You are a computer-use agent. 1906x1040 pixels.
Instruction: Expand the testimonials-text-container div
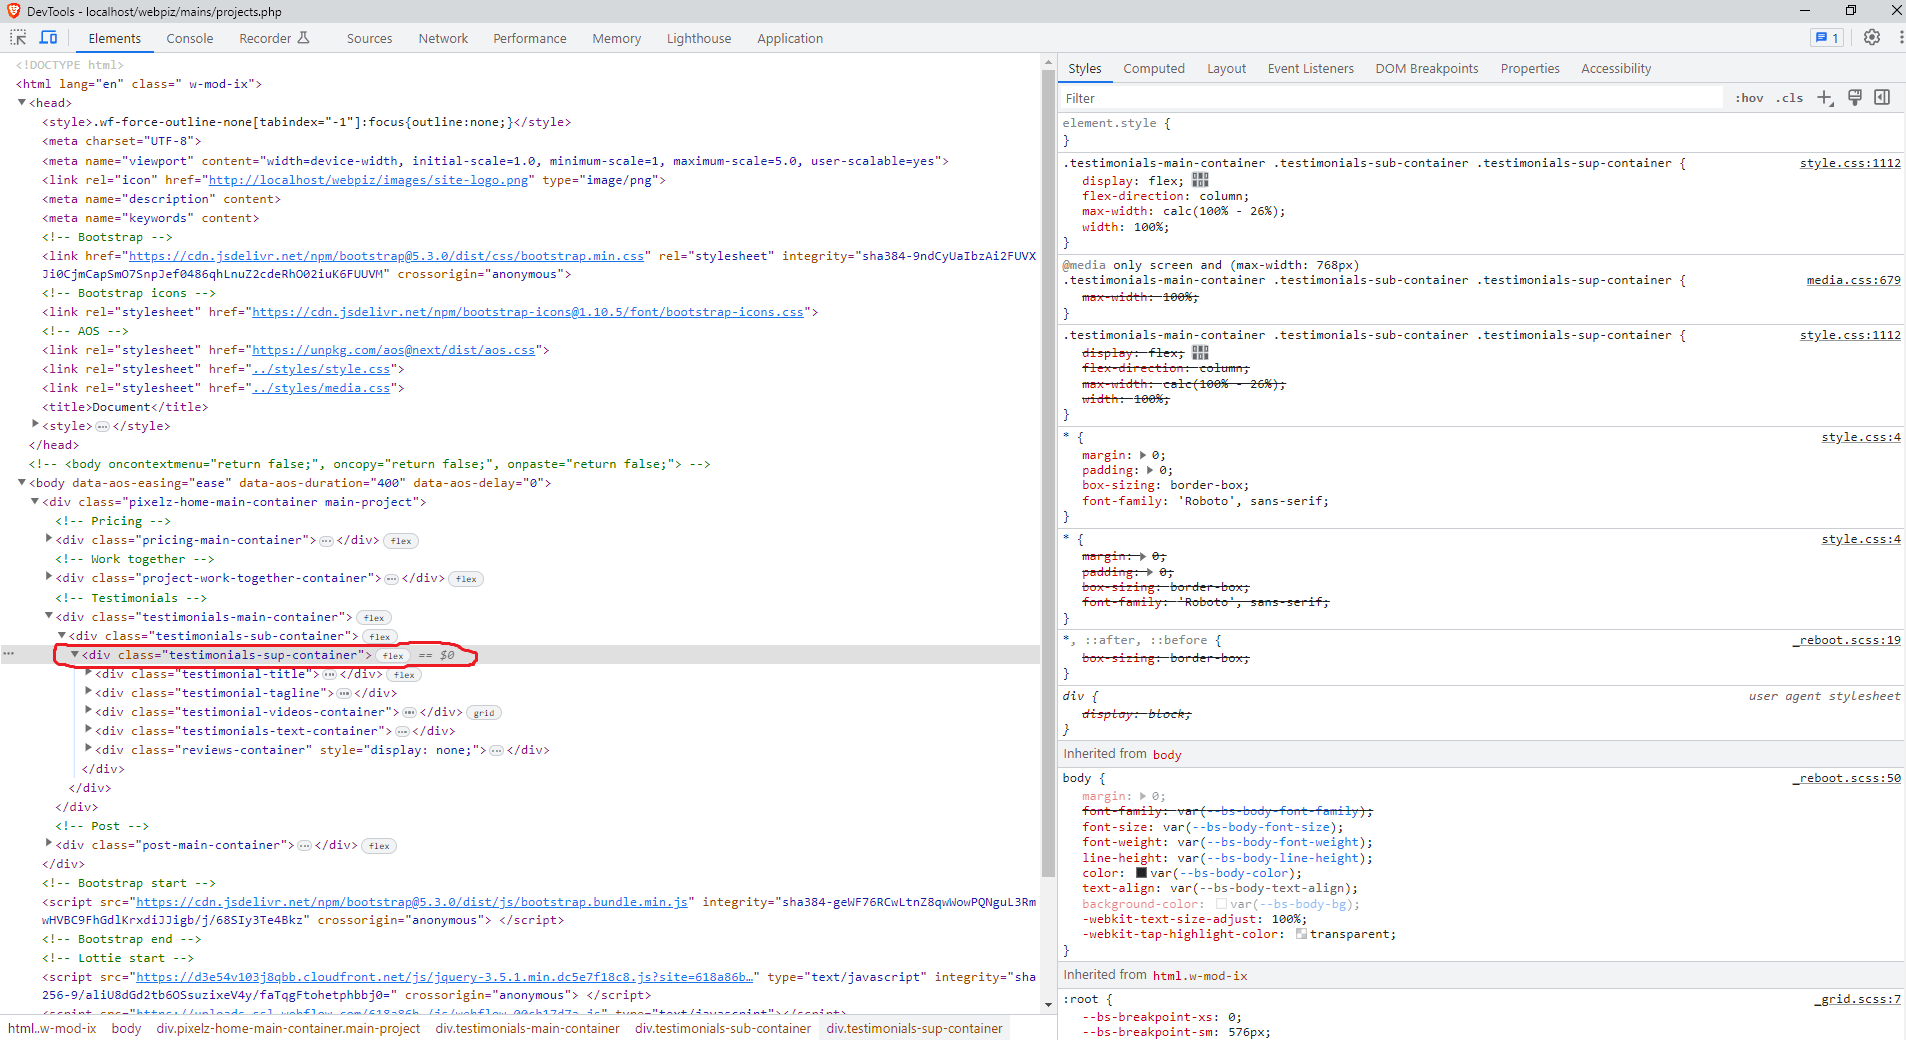[88, 730]
